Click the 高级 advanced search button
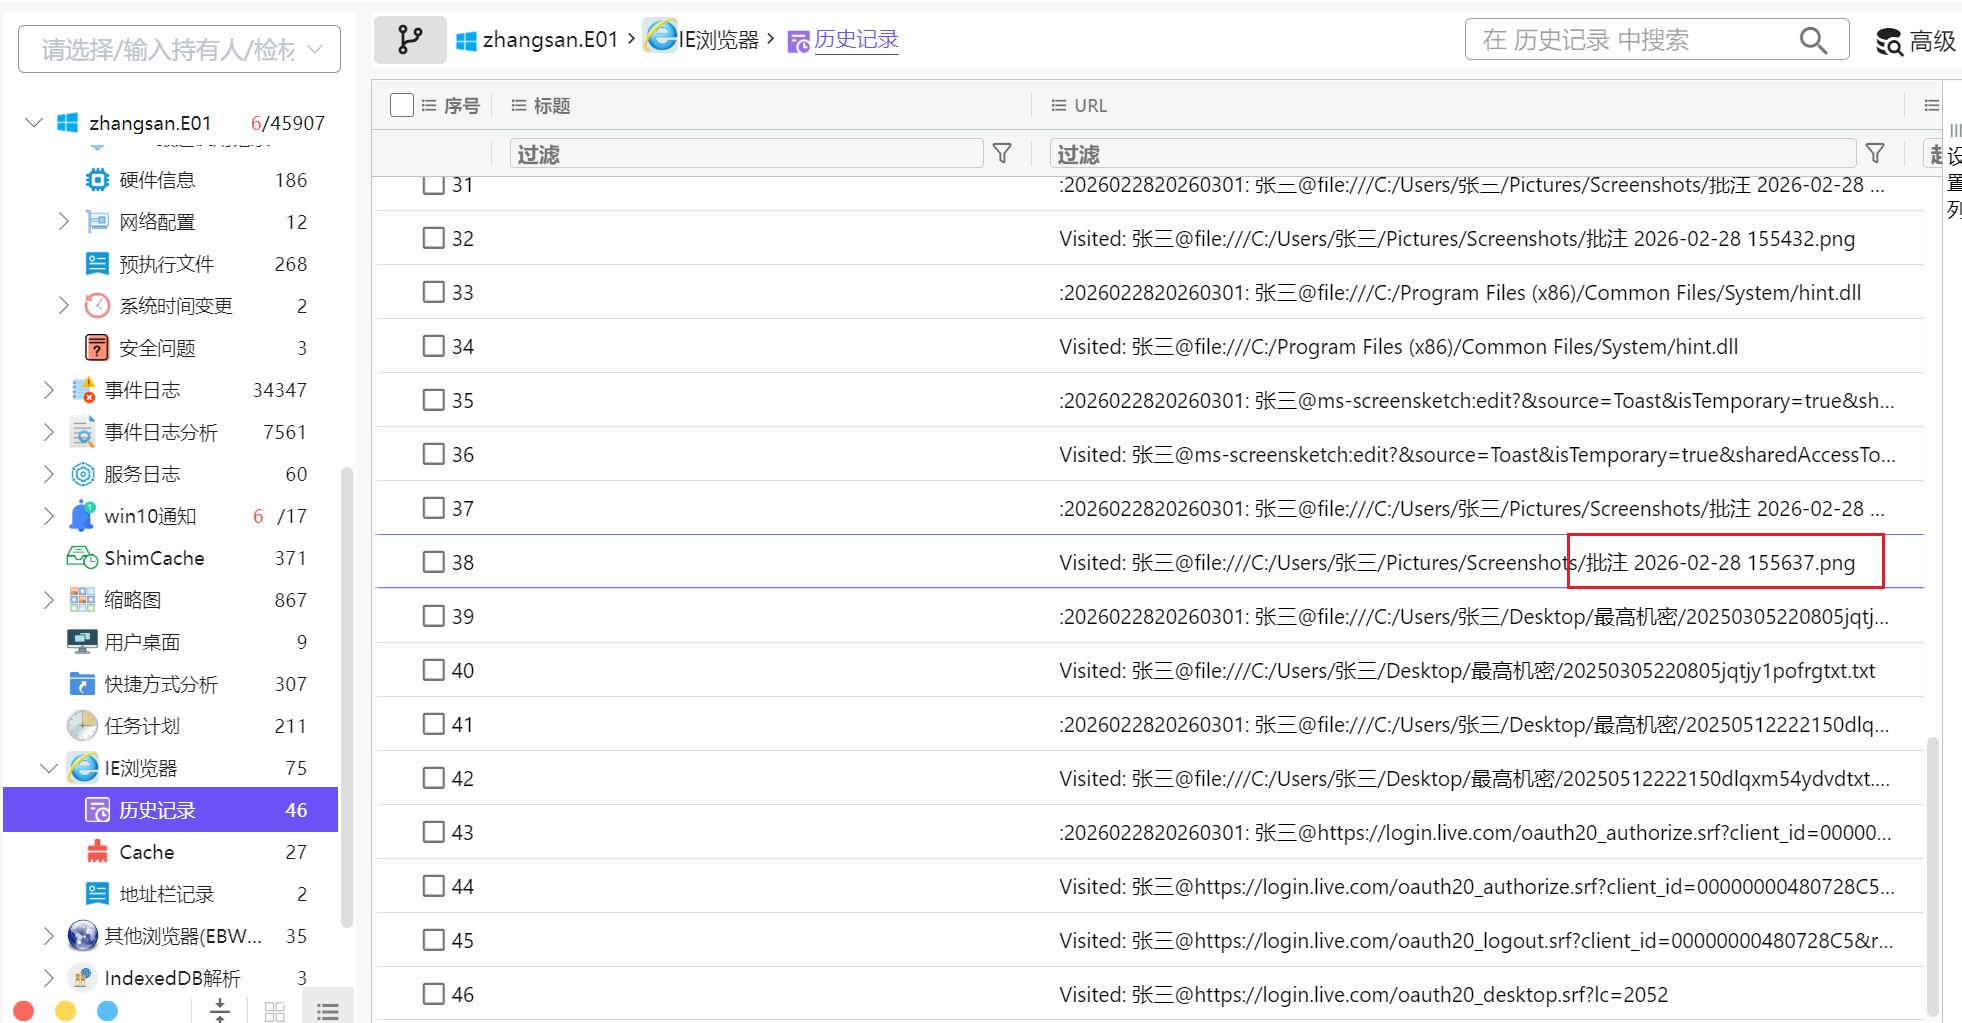Image resolution: width=1962 pixels, height=1023 pixels. click(x=1916, y=41)
